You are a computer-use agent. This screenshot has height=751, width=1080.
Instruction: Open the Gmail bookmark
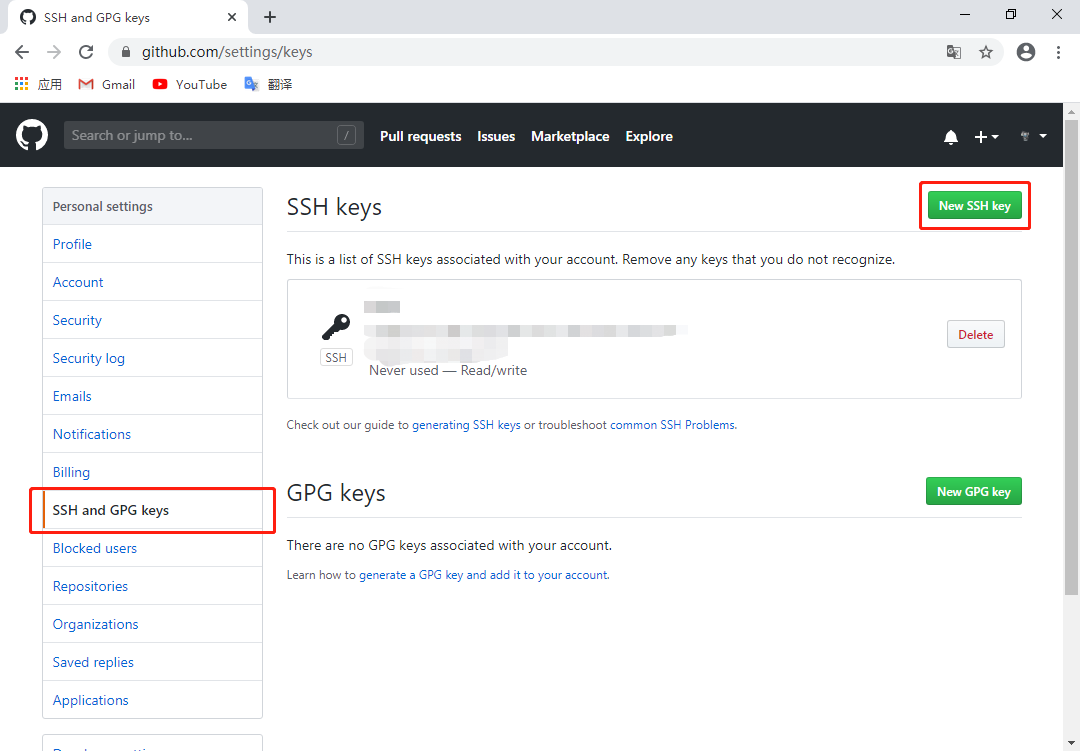click(x=107, y=84)
